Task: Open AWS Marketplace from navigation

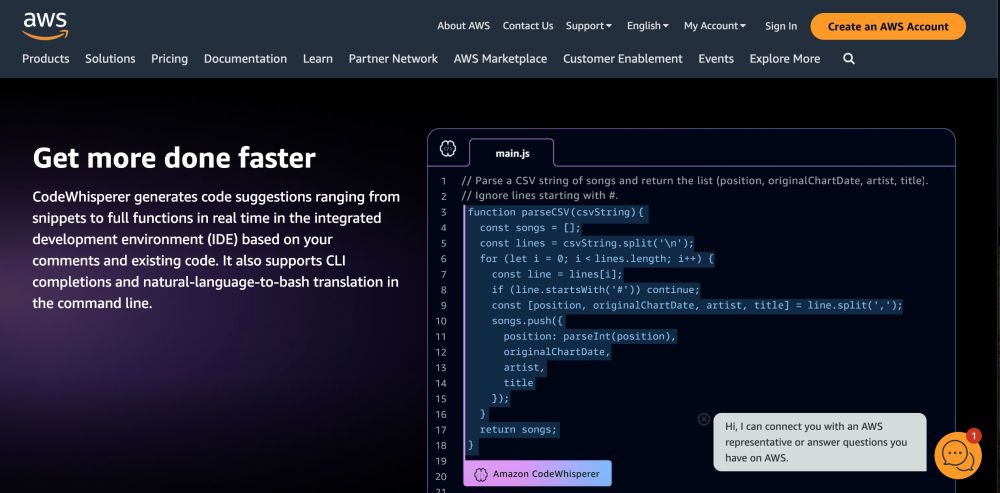Action: point(500,59)
